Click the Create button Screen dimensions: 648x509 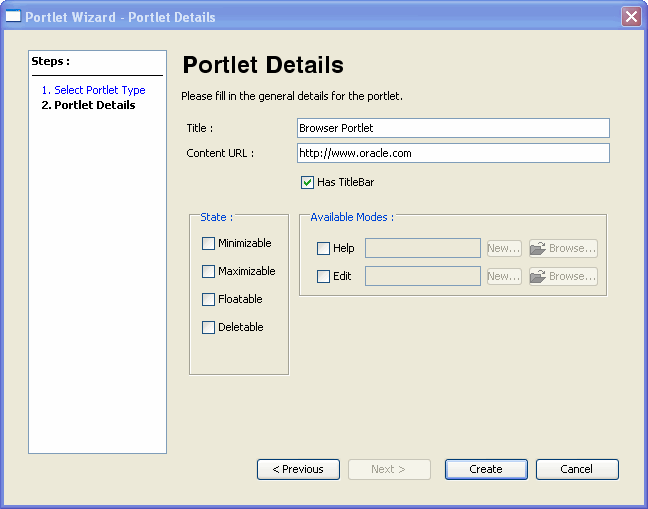click(486, 469)
